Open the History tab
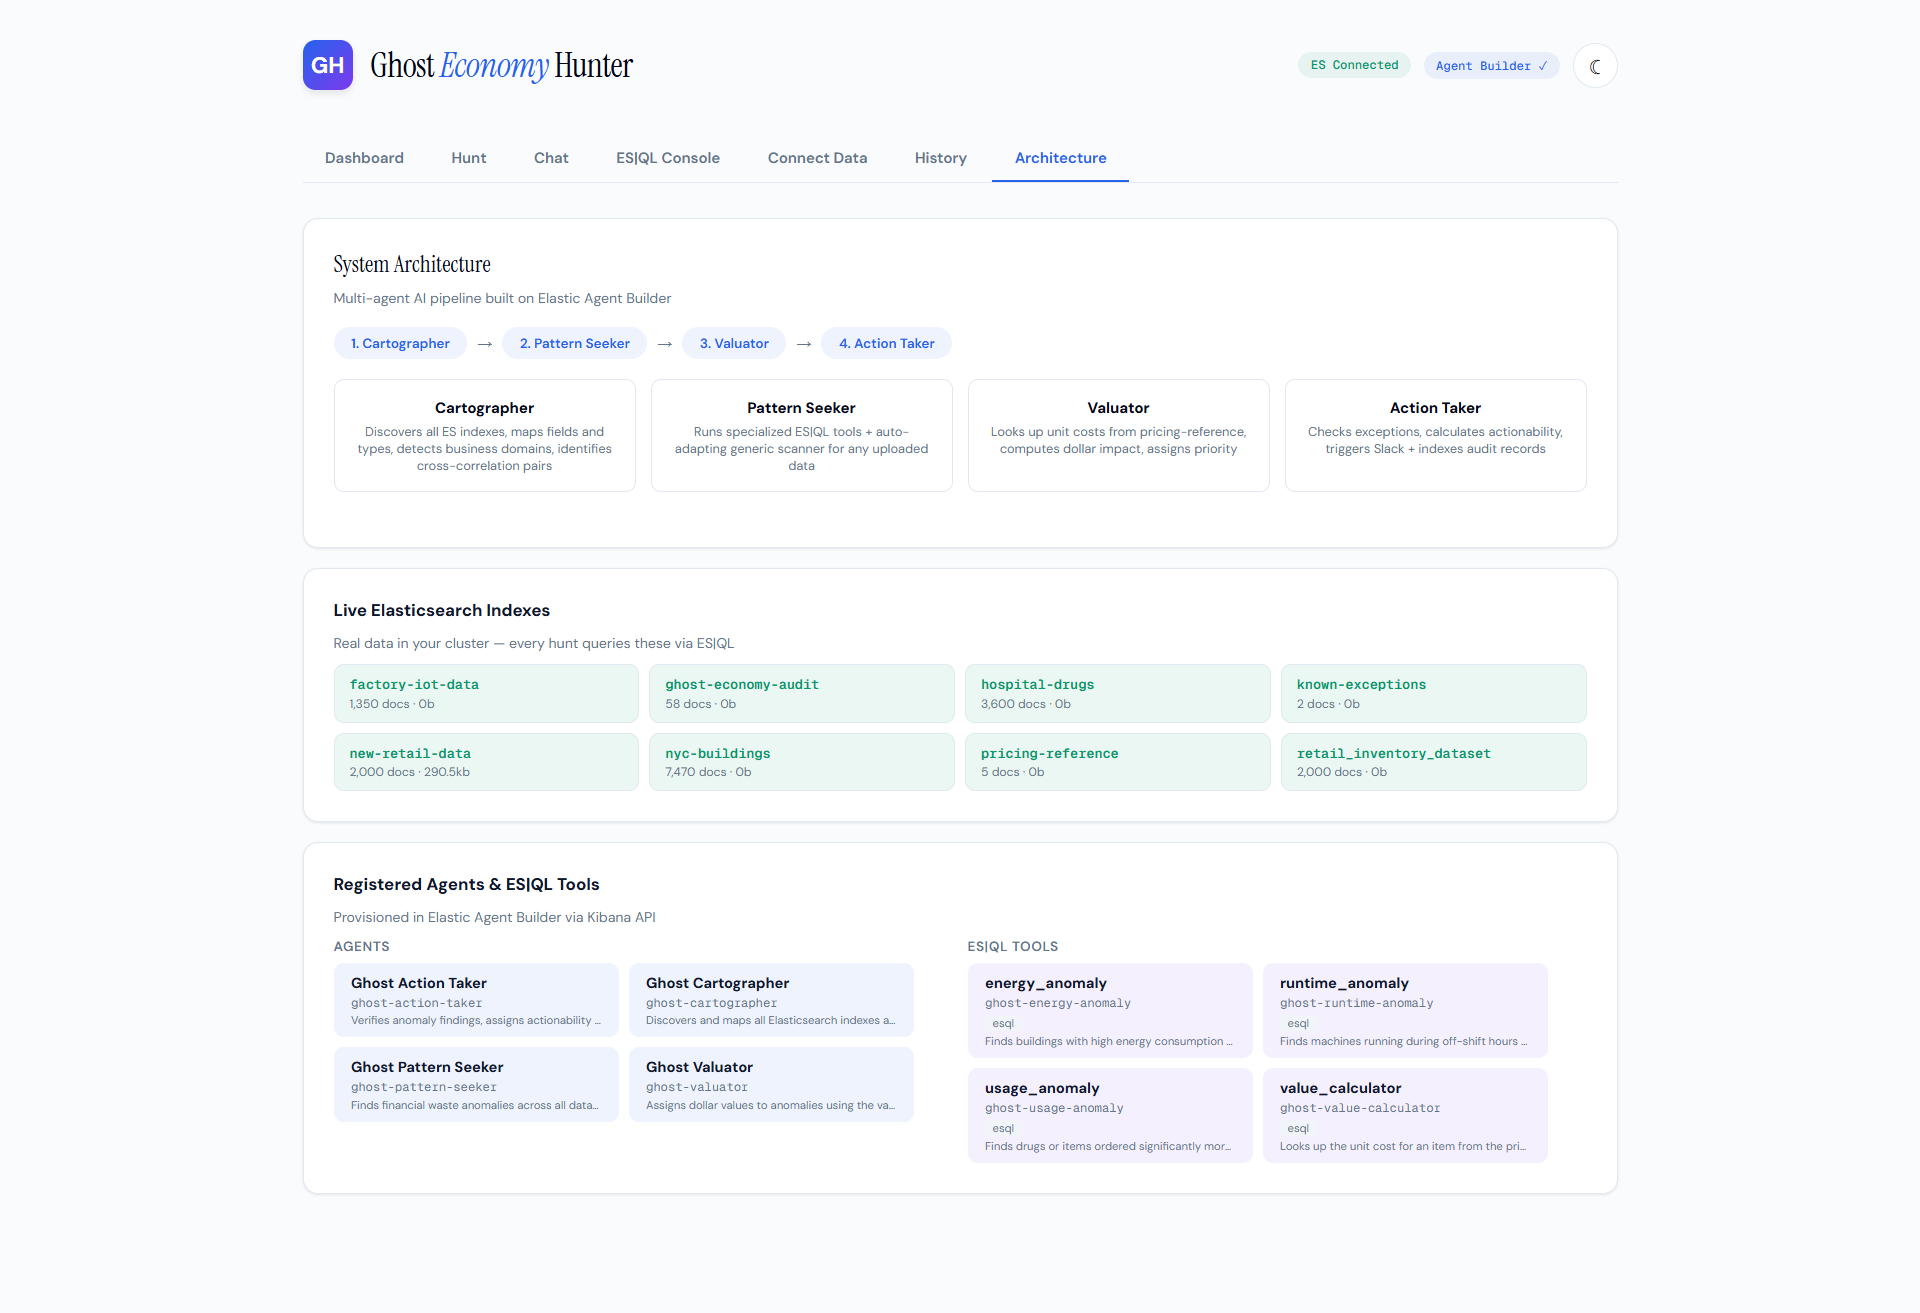The width and height of the screenshot is (1920, 1313). point(940,158)
